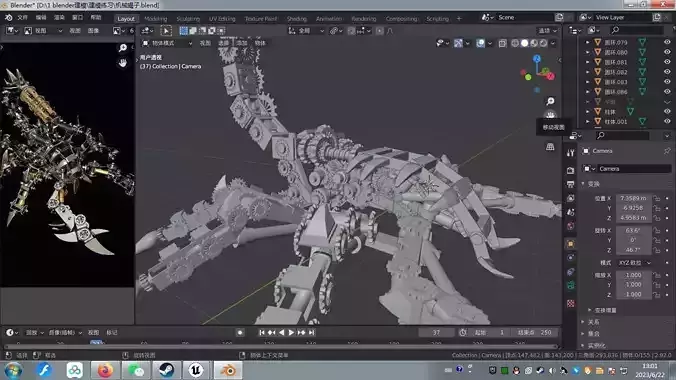Toggle viewport gizmos display
The width and height of the screenshot is (676, 380).
point(458,43)
